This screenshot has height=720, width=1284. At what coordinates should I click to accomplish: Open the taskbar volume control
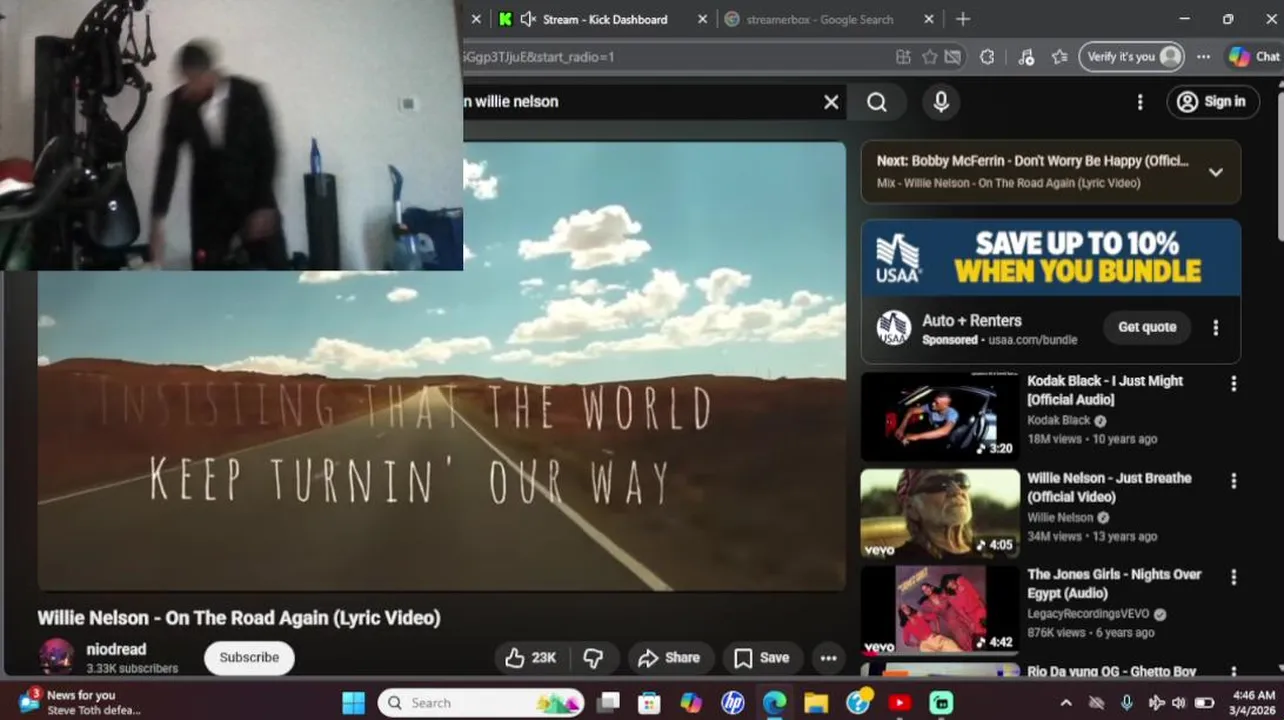tap(1179, 703)
